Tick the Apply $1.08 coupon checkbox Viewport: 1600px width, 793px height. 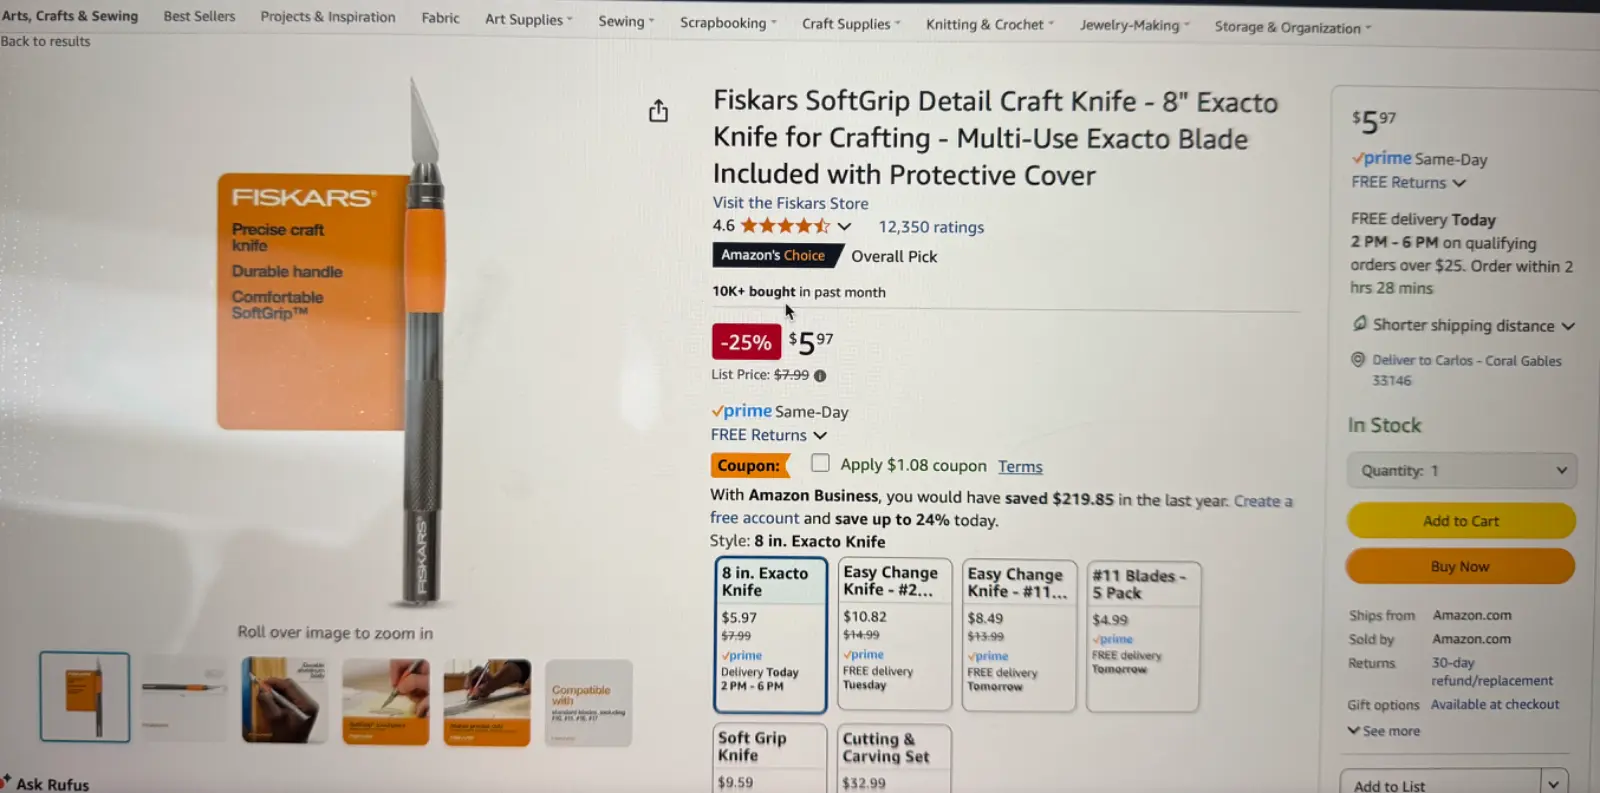pyautogui.click(x=820, y=463)
